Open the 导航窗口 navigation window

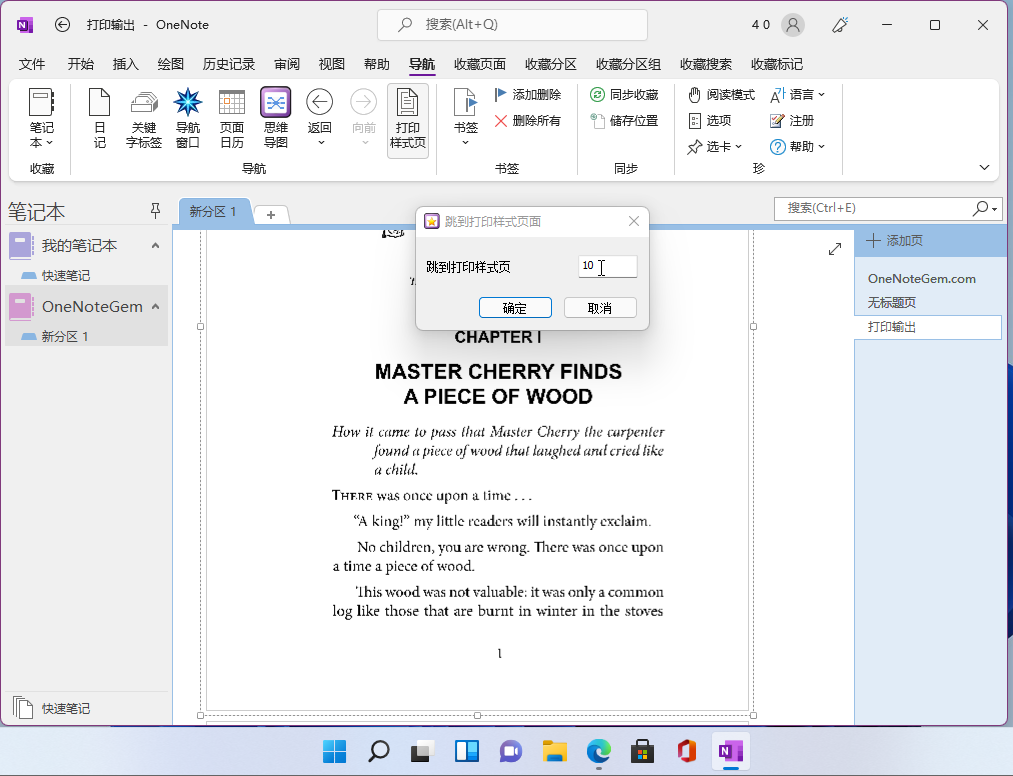[x=188, y=120]
